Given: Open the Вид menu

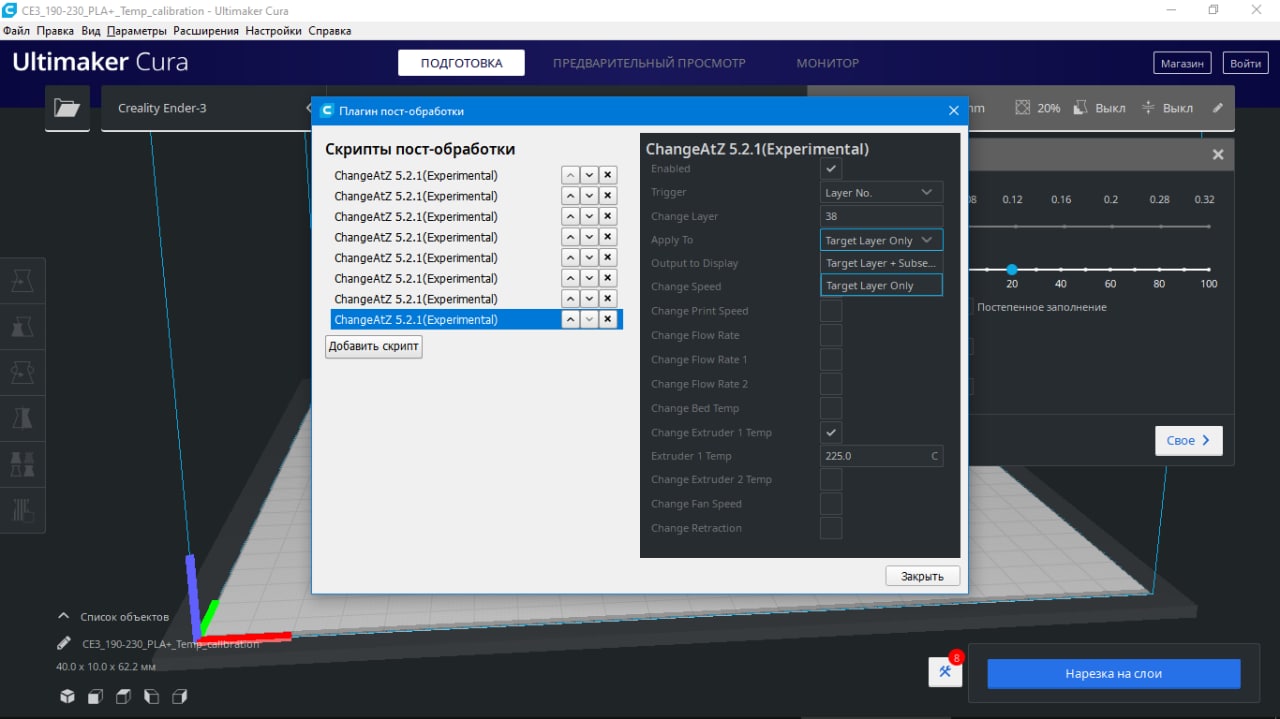Looking at the screenshot, I should 91,31.
